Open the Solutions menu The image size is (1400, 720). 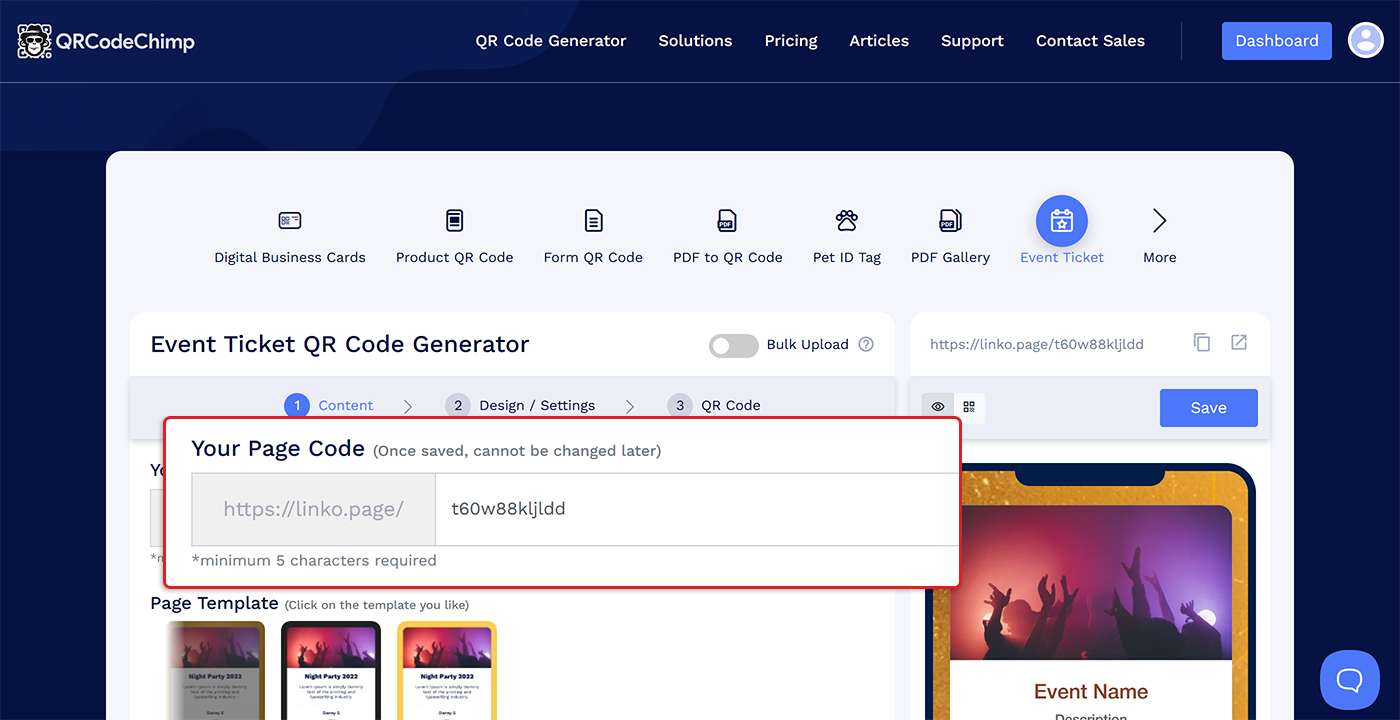click(695, 41)
